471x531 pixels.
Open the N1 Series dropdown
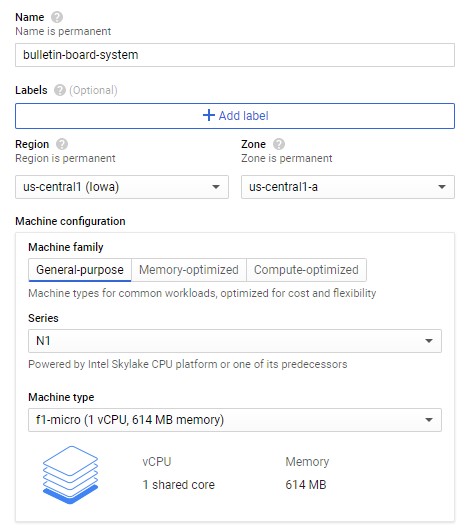click(x=235, y=341)
